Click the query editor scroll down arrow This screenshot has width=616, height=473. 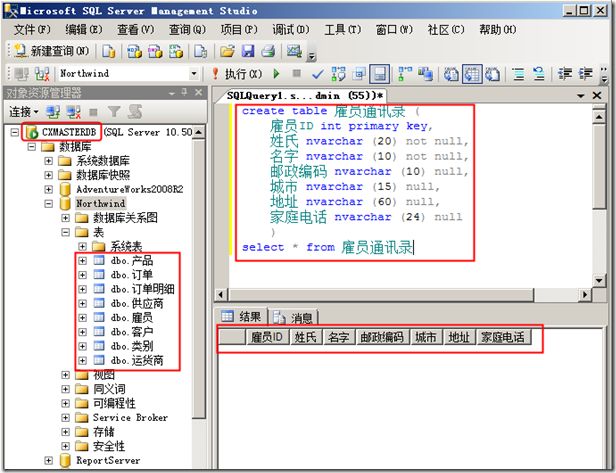click(599, 280)
